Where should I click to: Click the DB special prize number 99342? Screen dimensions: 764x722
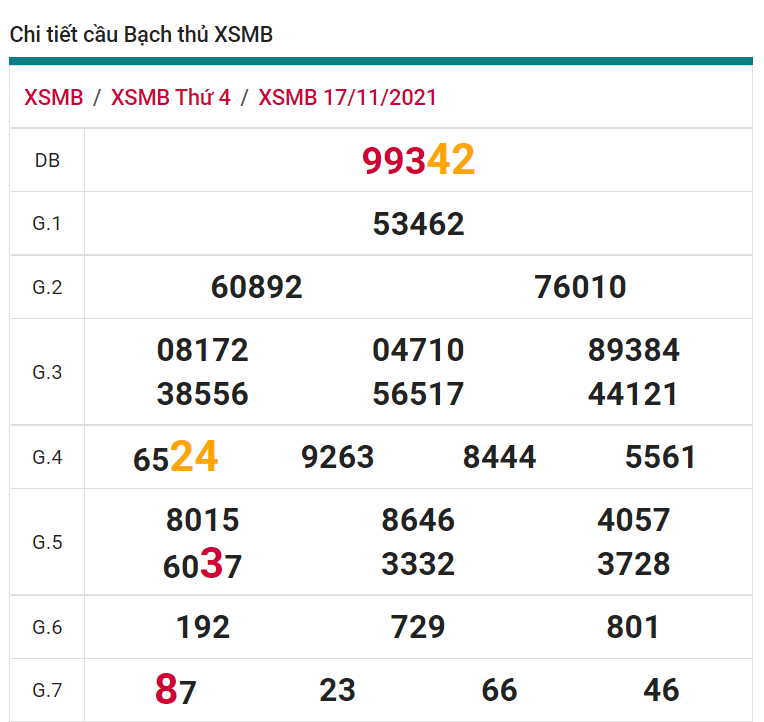[418, 160]
